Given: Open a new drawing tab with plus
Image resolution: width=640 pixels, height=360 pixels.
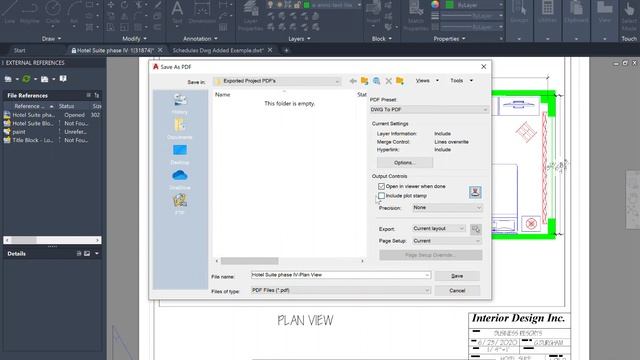Looking at the screenshot, I should pos(286,51).
